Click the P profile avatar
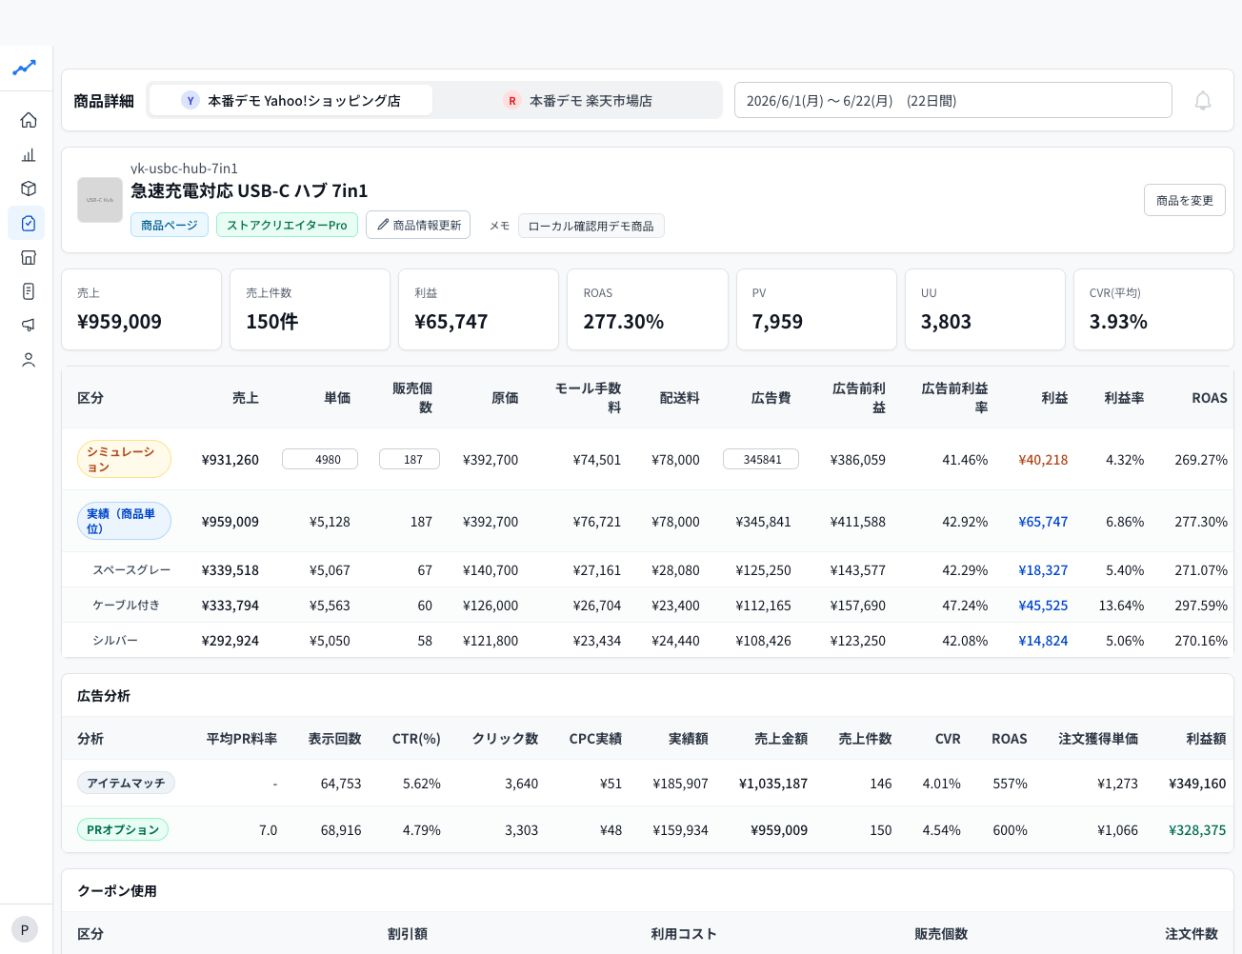The height and width of the screenshot is (954, 1242). click(25, 930)
